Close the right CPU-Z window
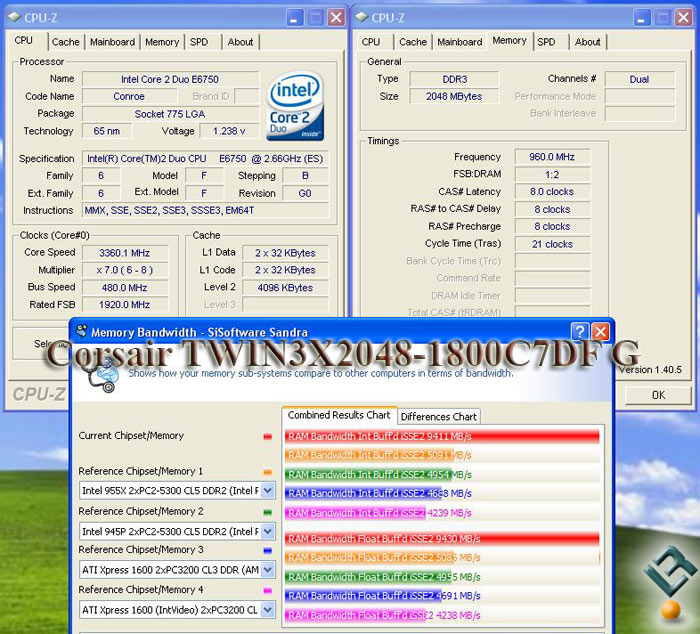This screenshot has height=634, width=700. pos(683,18)
